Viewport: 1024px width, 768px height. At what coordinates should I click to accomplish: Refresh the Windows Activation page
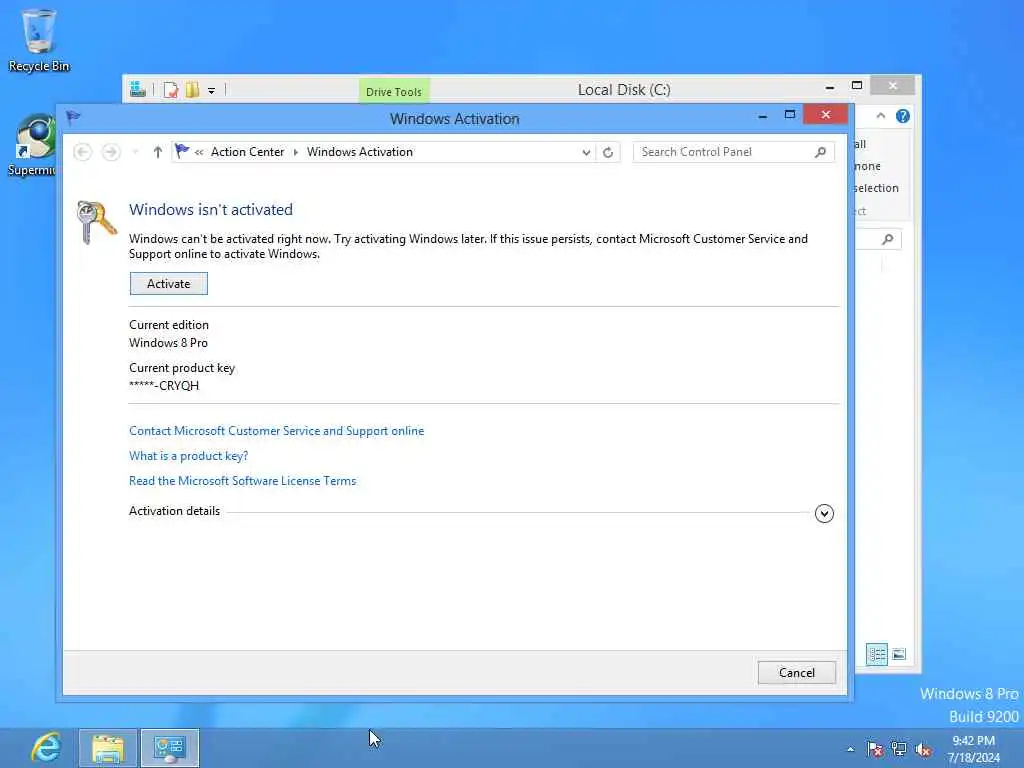click(x=608, y=152)
